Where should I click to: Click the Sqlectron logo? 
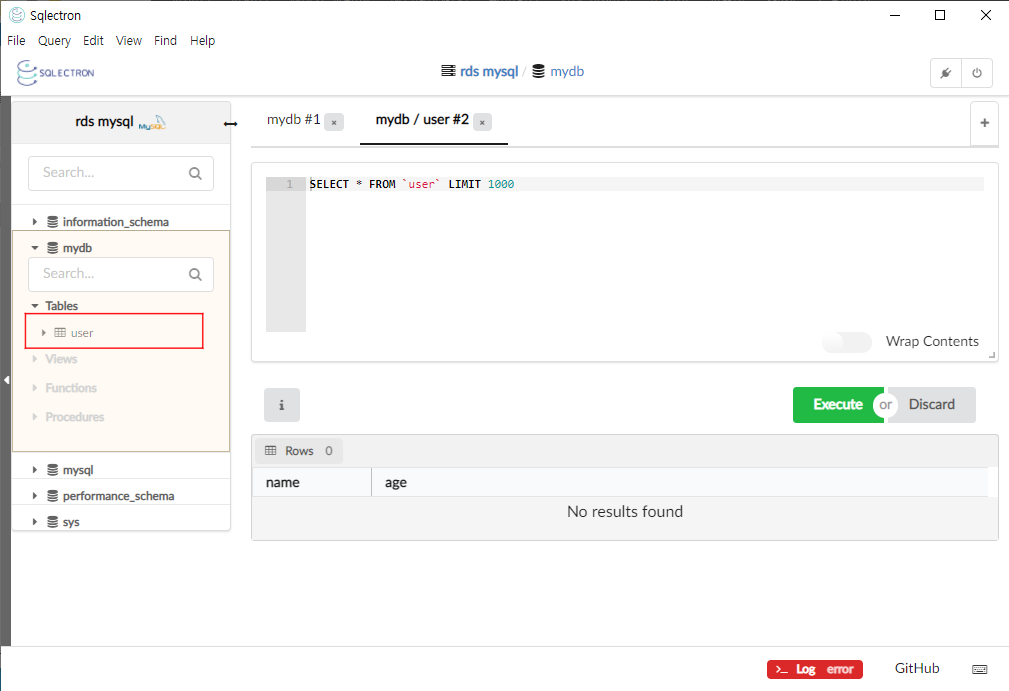(55, 73)
